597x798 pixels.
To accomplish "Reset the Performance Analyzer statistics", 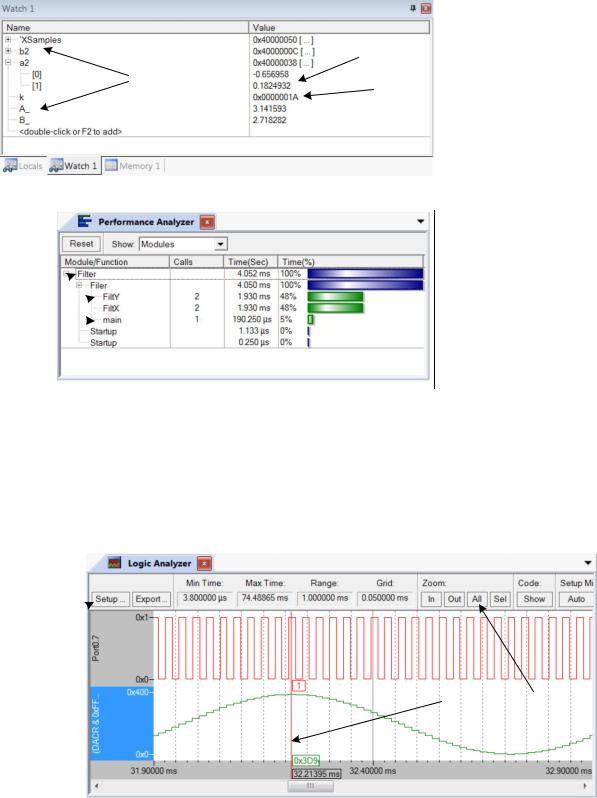I will [x=81, y=244].
